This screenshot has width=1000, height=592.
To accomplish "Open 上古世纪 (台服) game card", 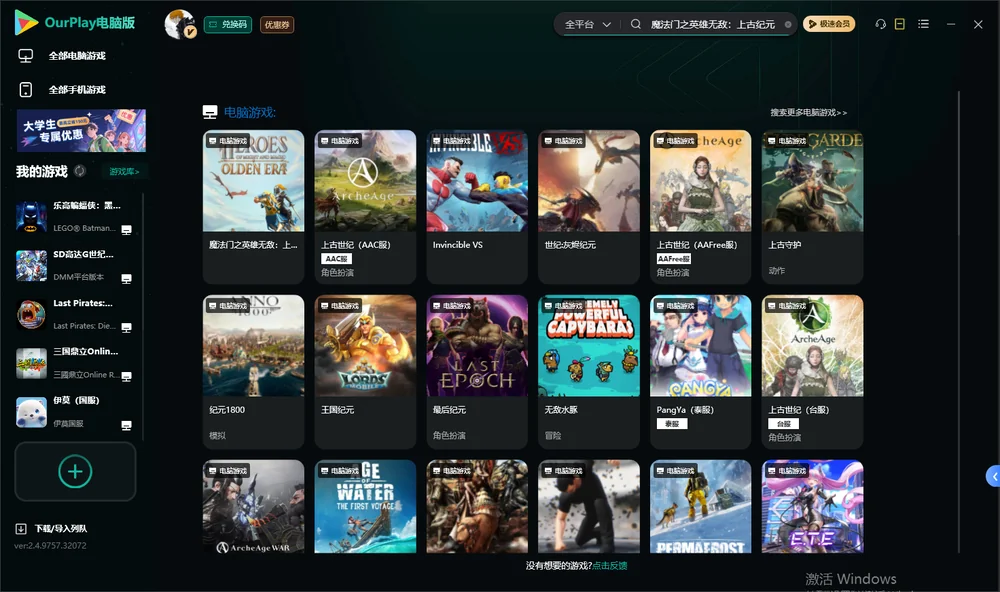I will click(x=812, y=372).
